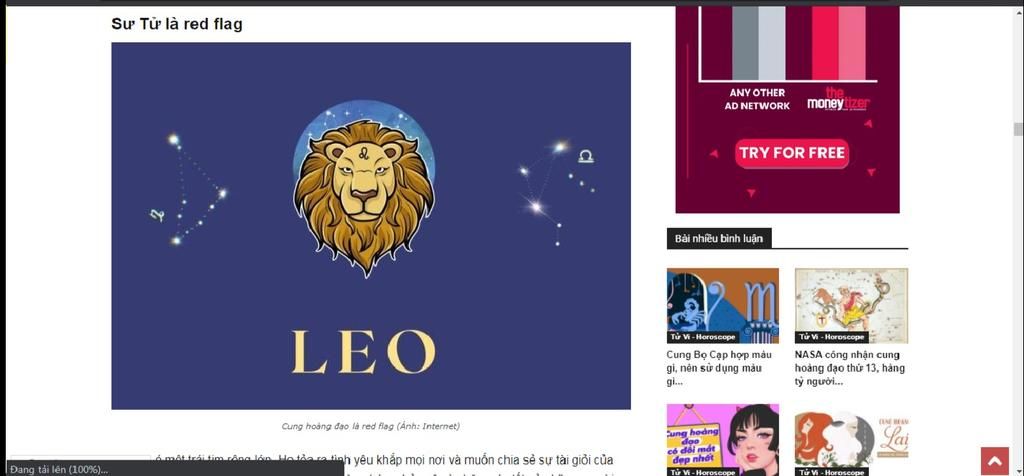Click Tử Vi - Horoscope tag on NASA thumbnail

point(831,337)
